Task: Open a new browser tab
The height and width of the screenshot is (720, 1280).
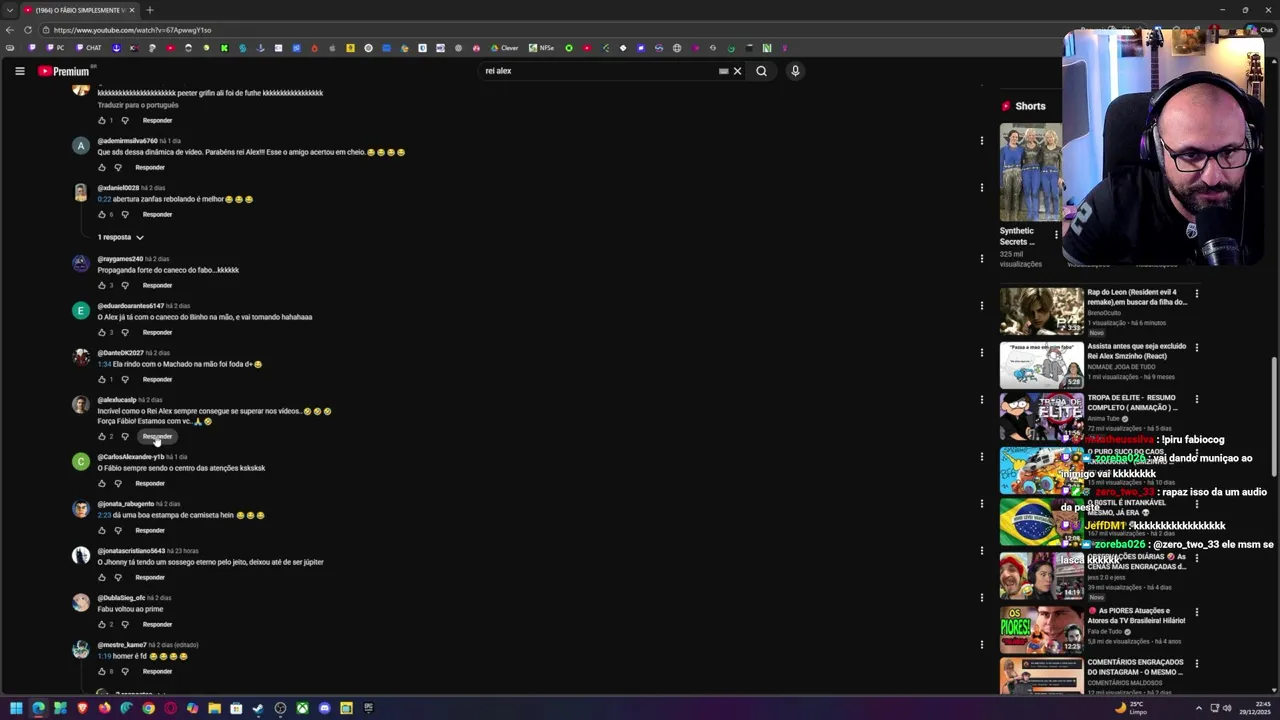Action: [149, 10]
